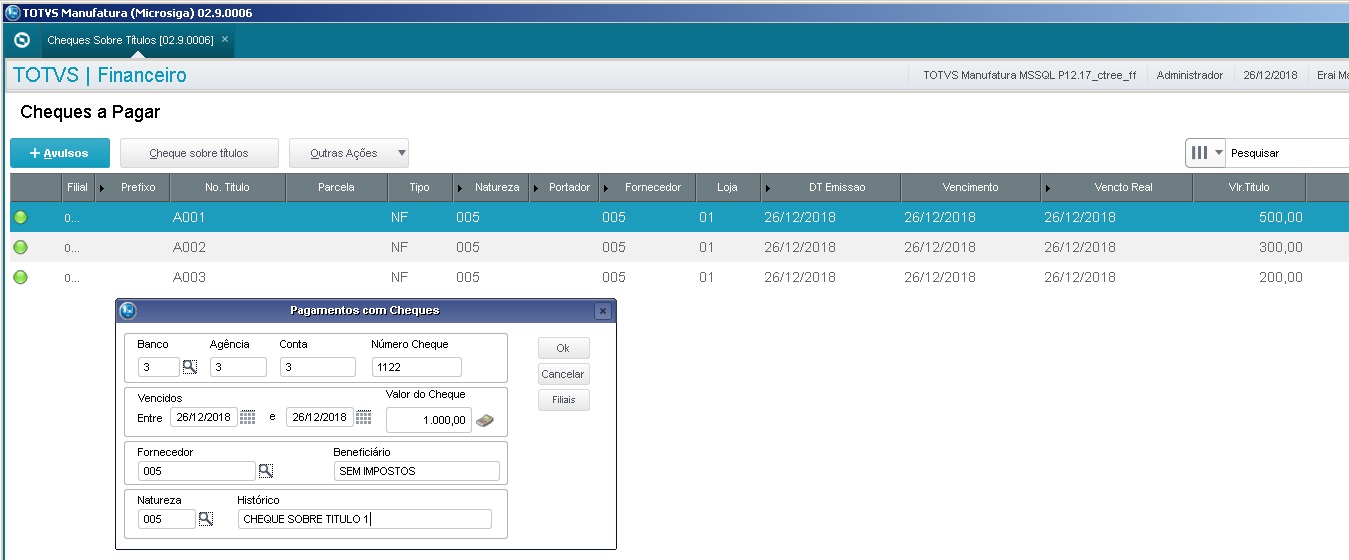
Task: Click the Tipo column header
Action: pyautogui.click(x=419, y=187)
